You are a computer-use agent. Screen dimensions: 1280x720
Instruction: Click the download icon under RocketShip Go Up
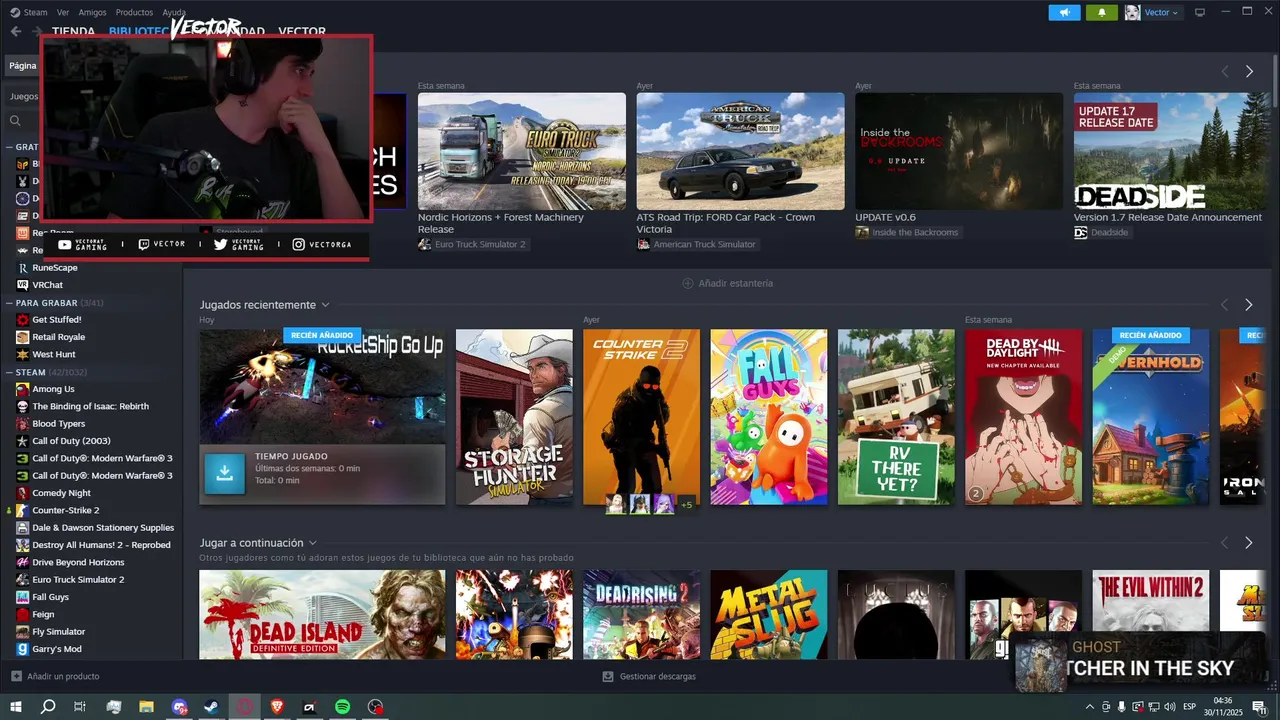225,474
